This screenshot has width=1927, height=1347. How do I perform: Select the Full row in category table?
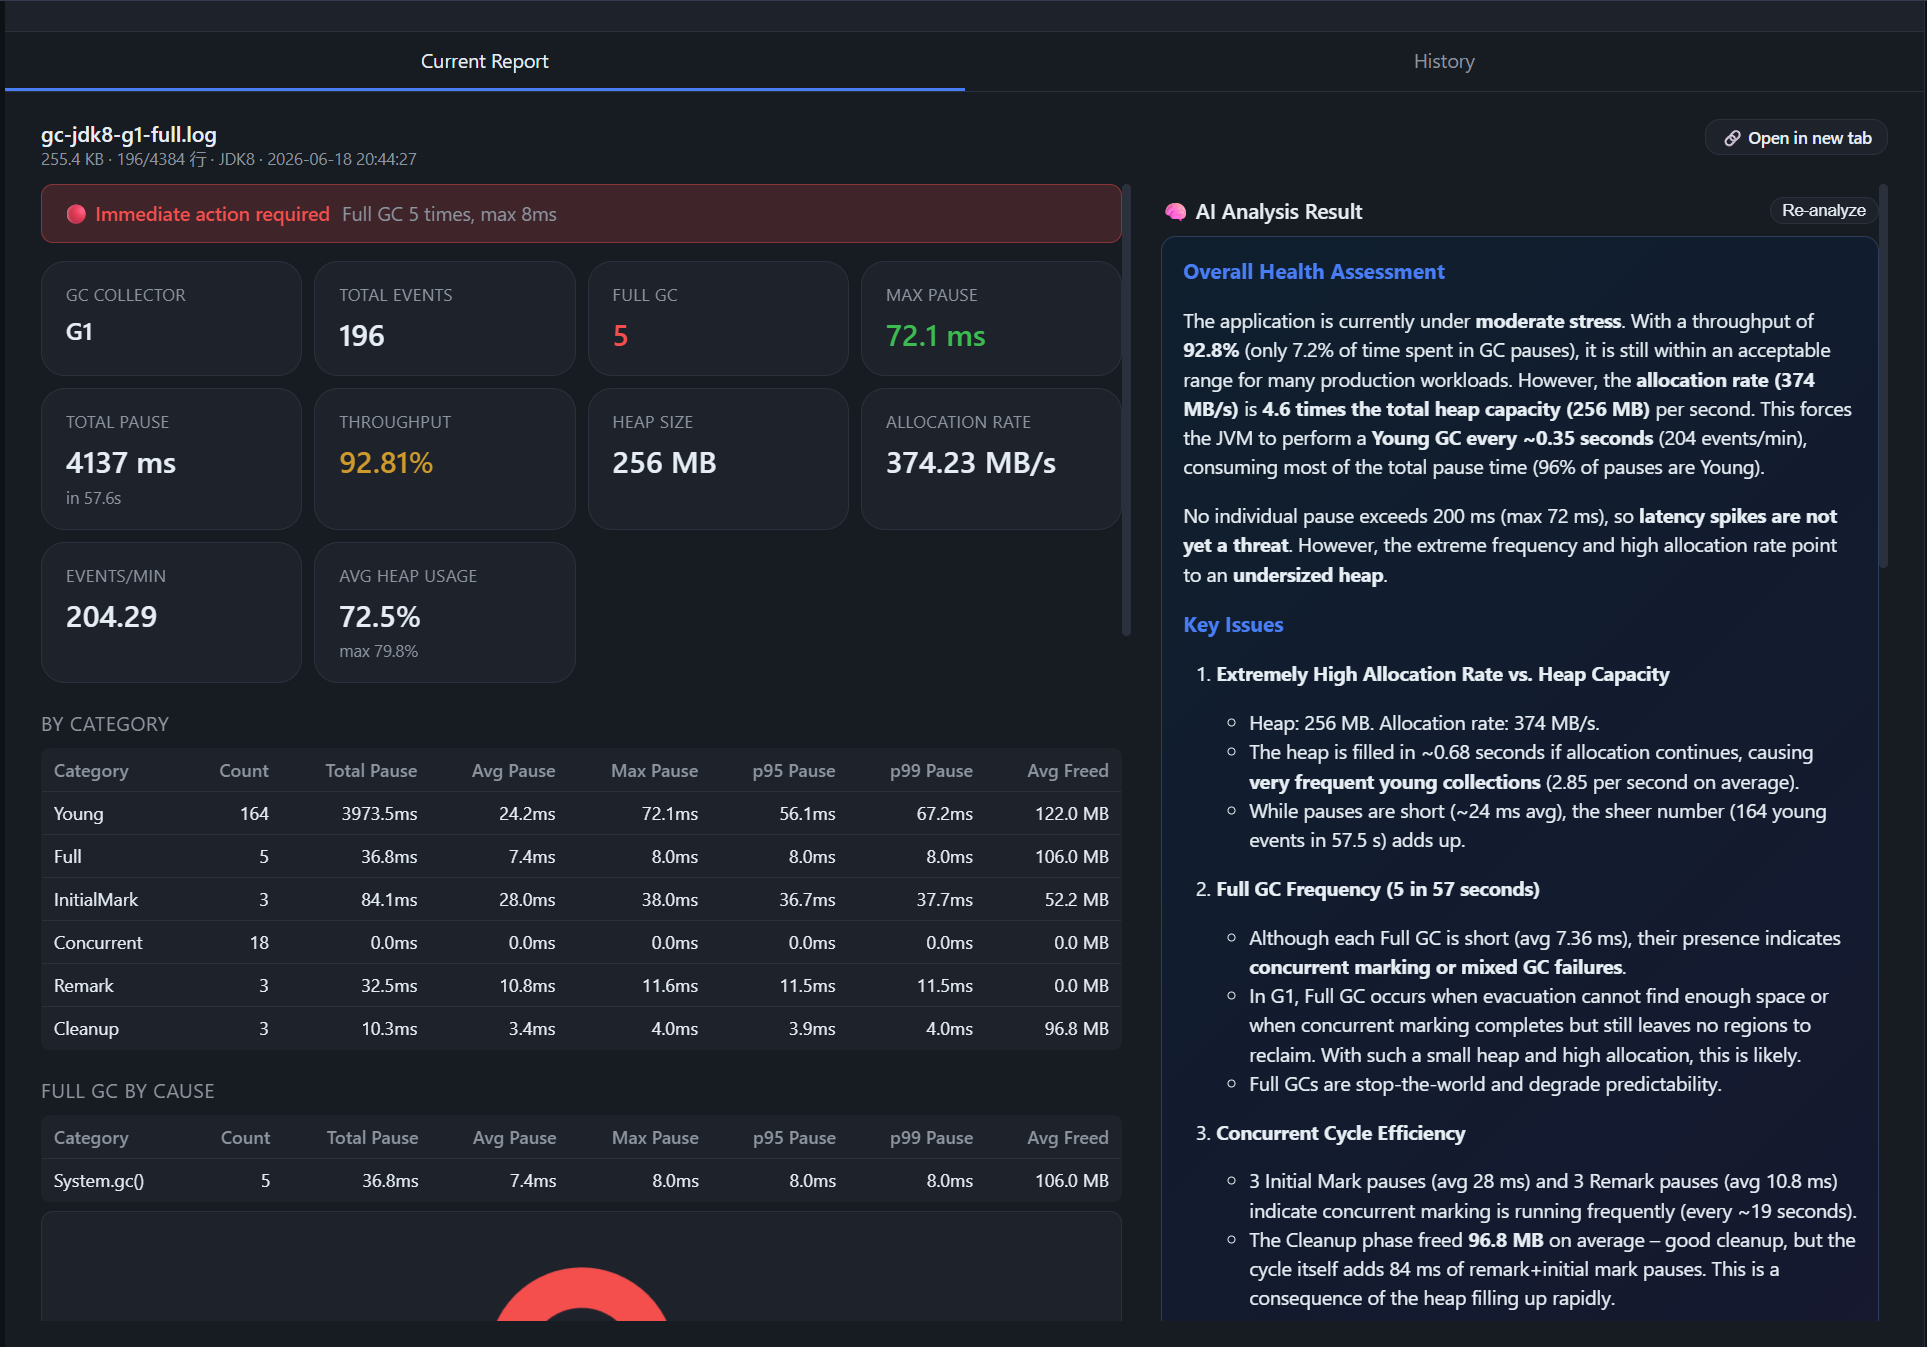click(581, 857)
